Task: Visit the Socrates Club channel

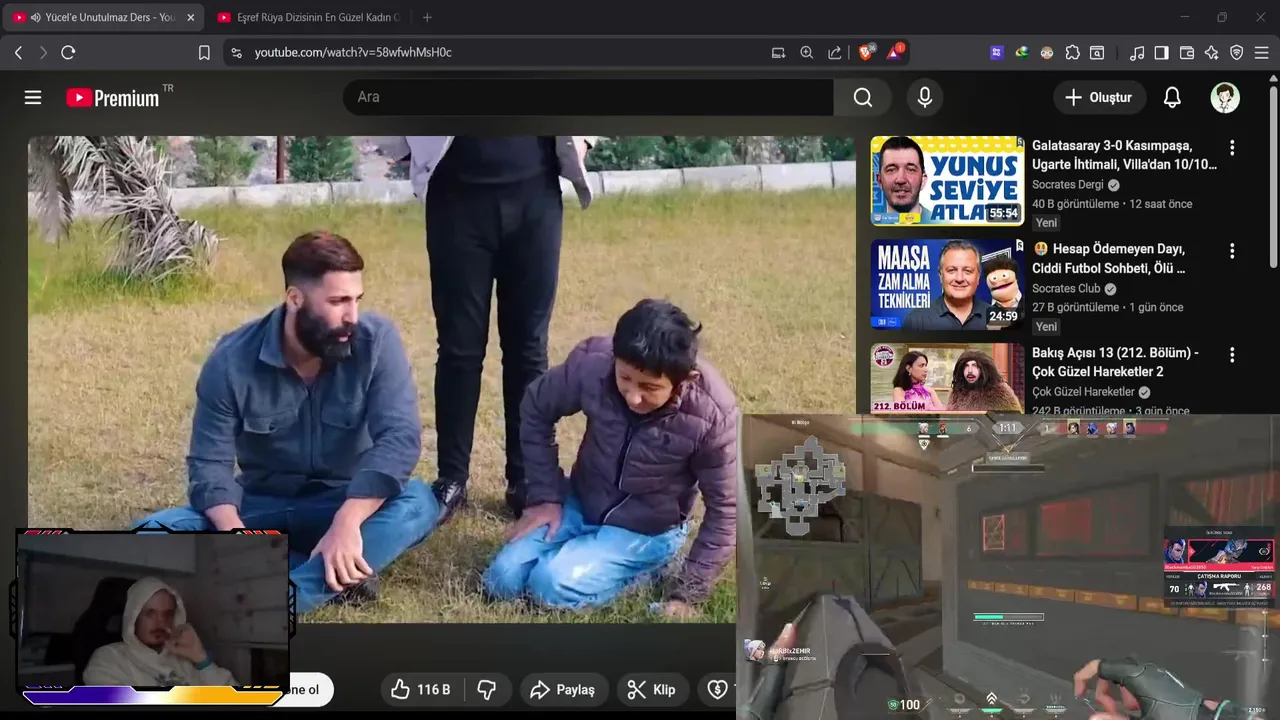Action: [1066, 289]
